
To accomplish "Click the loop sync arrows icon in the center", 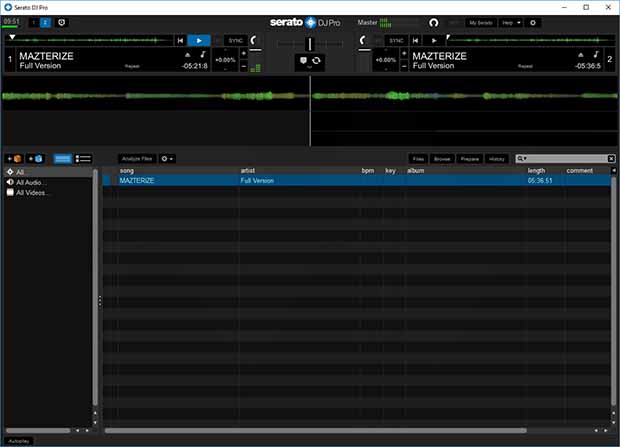I will [316, 61].
